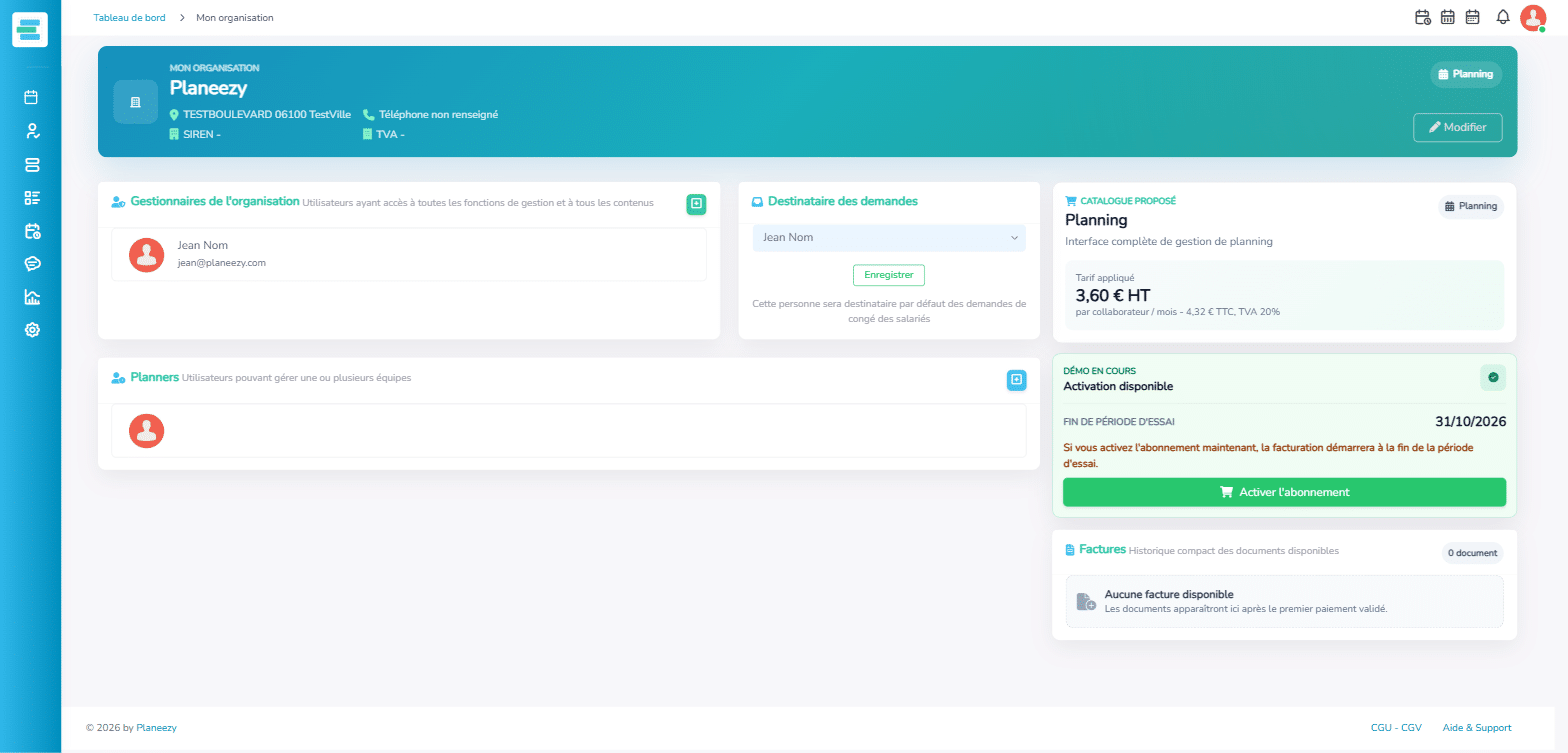This screenshot has width=1568, height=753.
Task: Click the column-view calendar icon in header
Action: 1447,17
